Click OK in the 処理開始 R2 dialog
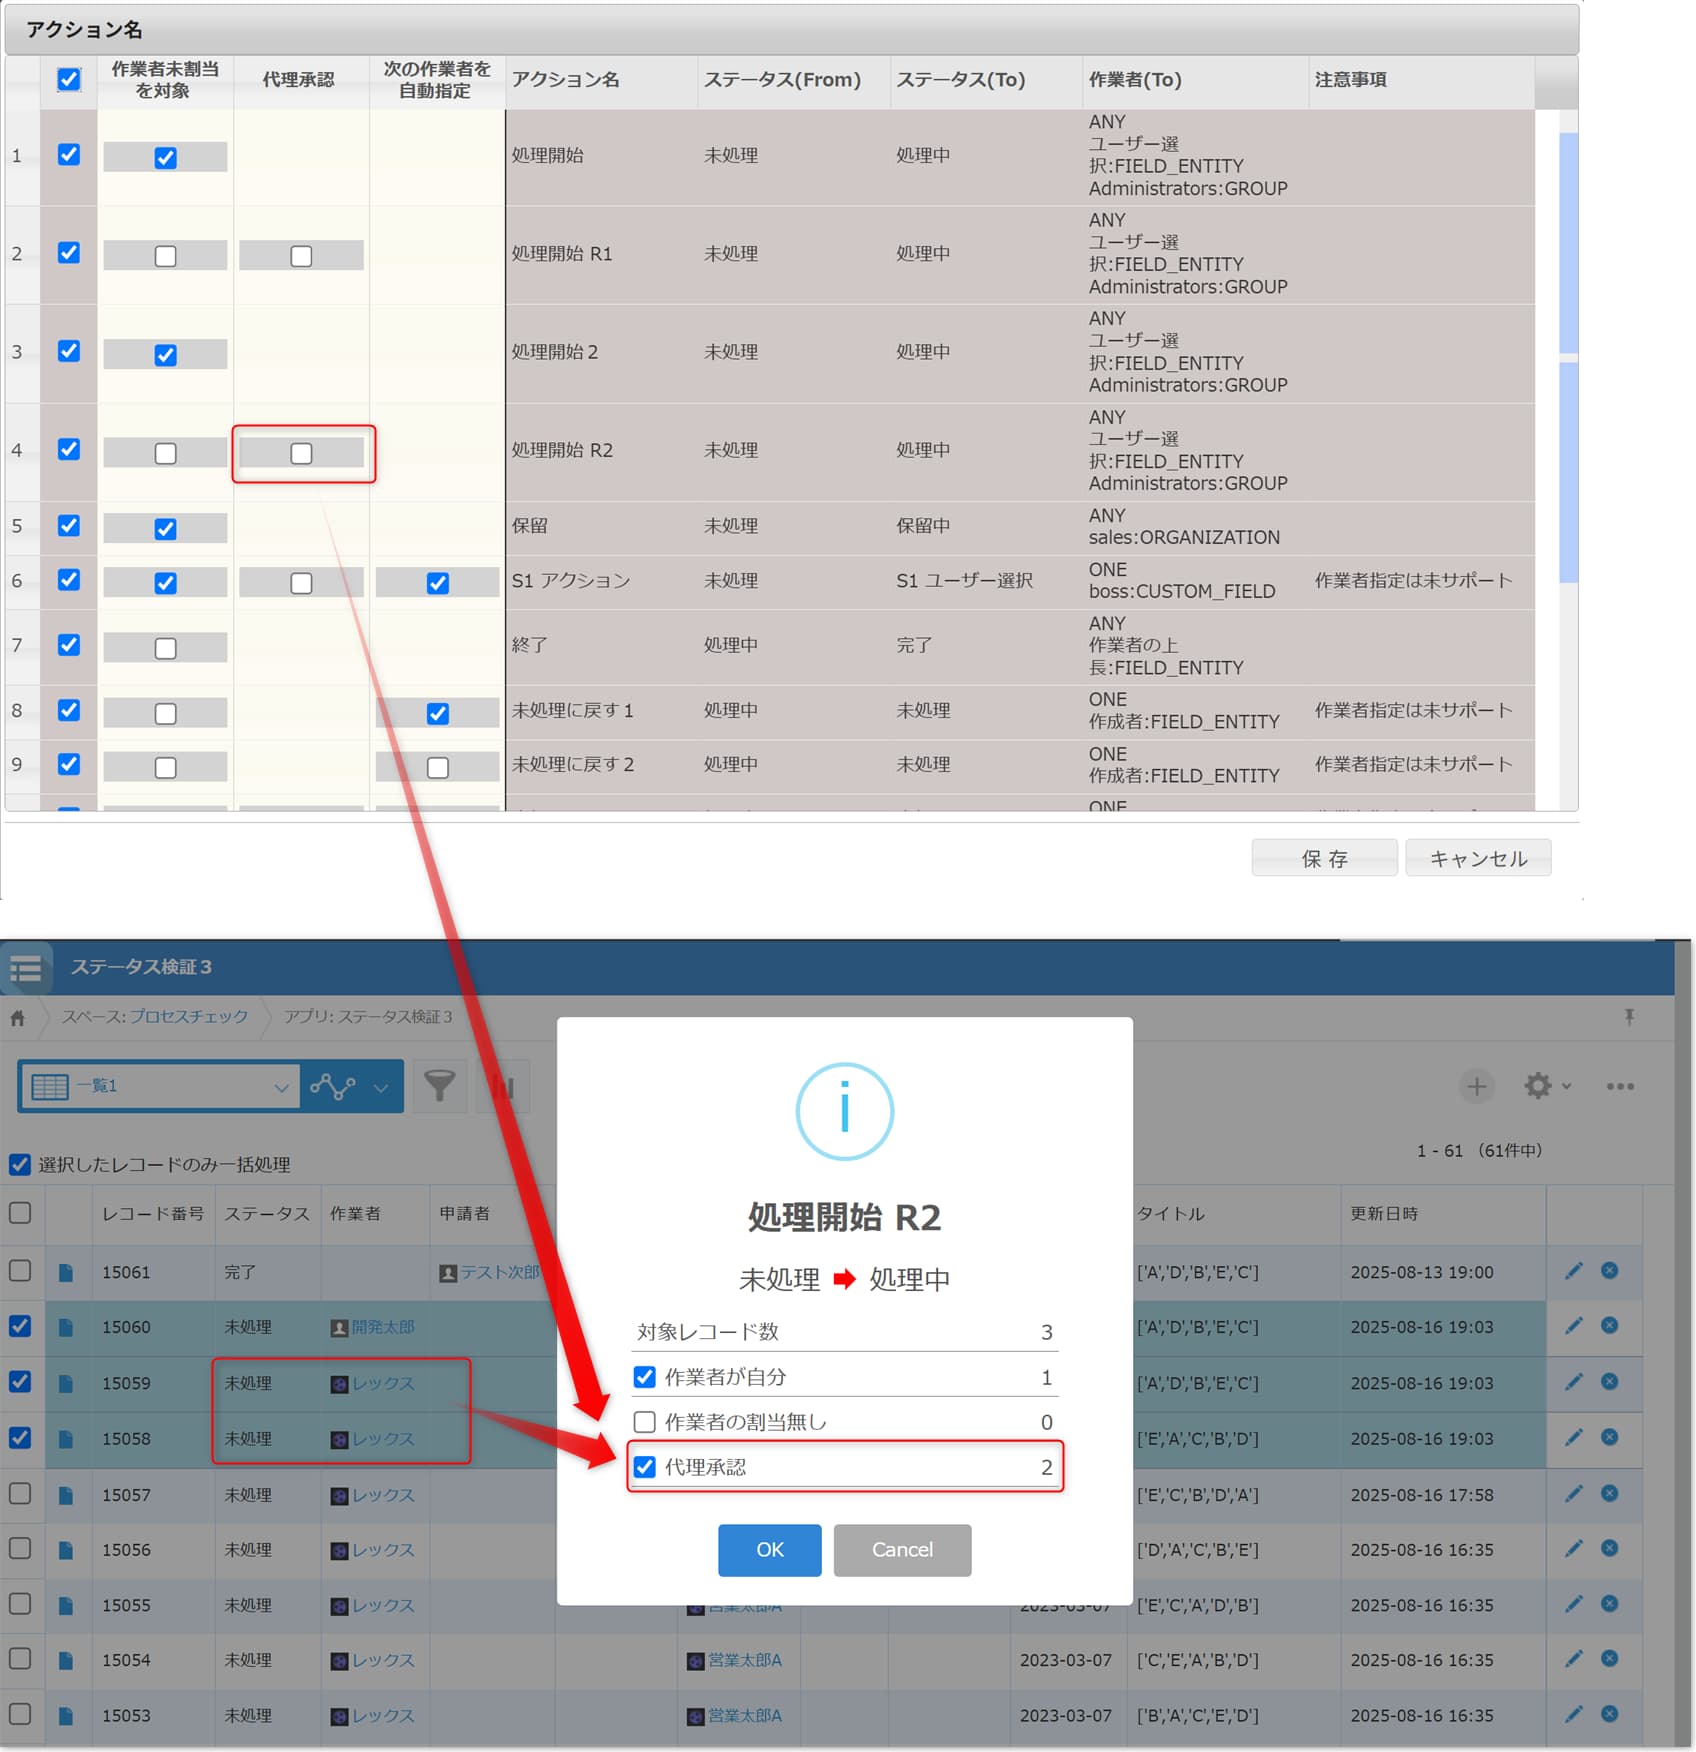1696x1752 pixels. coord(769,1549)
